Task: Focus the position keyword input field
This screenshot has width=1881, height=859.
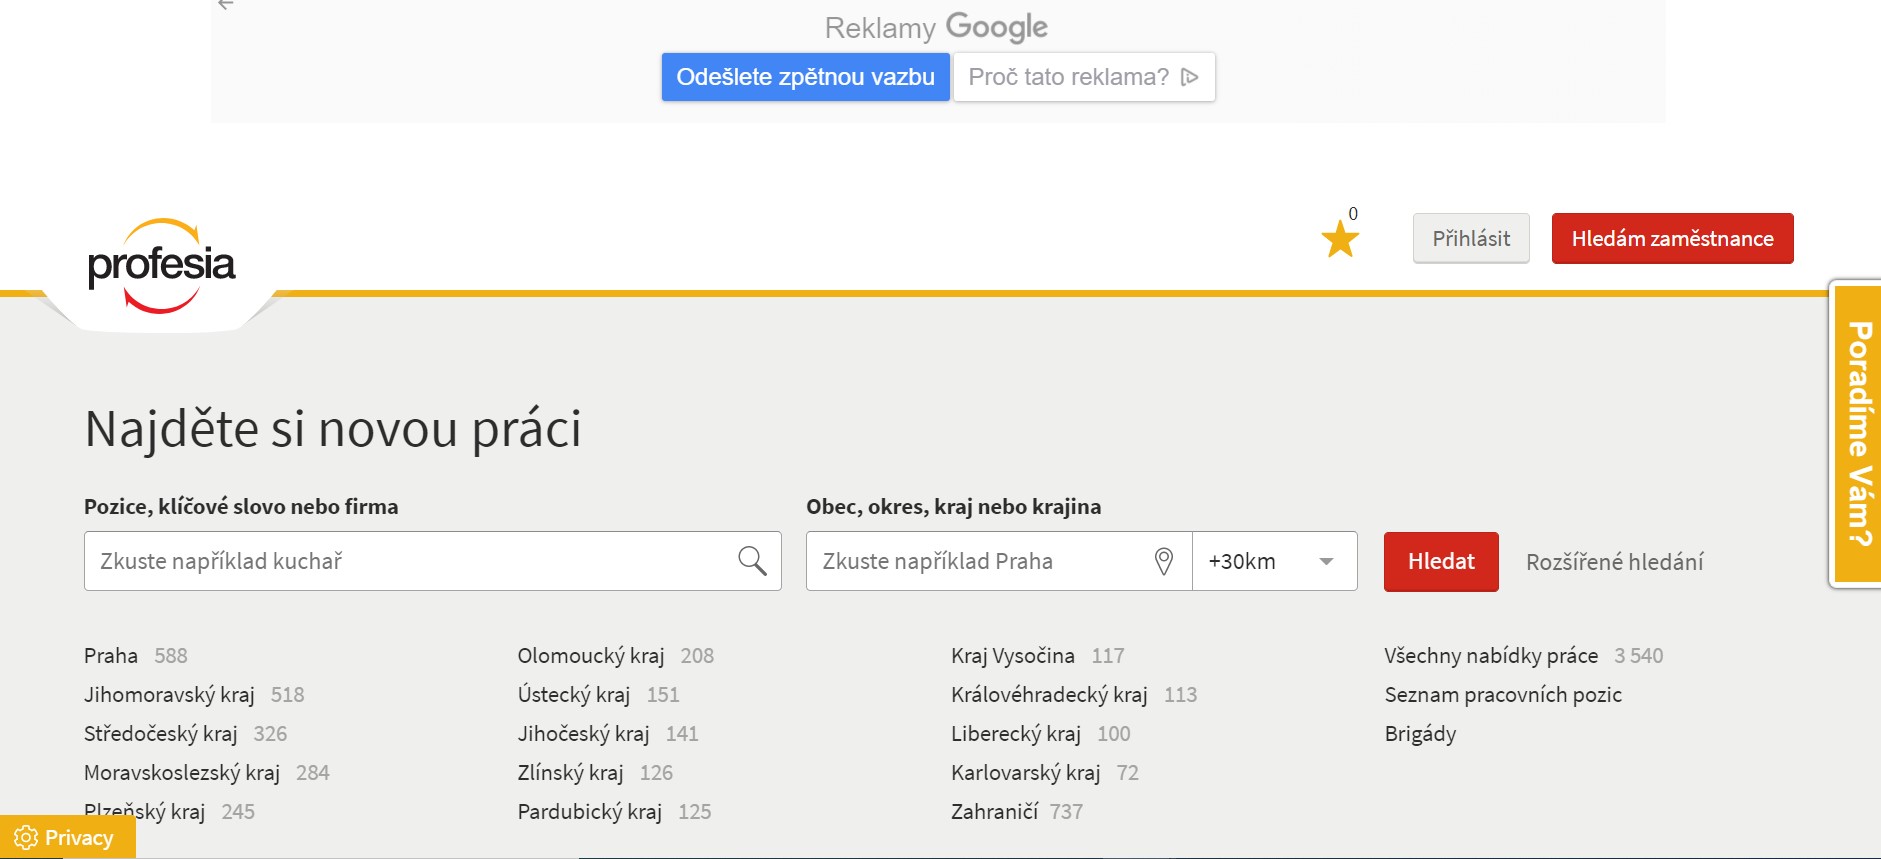Action: click(432, 561)
